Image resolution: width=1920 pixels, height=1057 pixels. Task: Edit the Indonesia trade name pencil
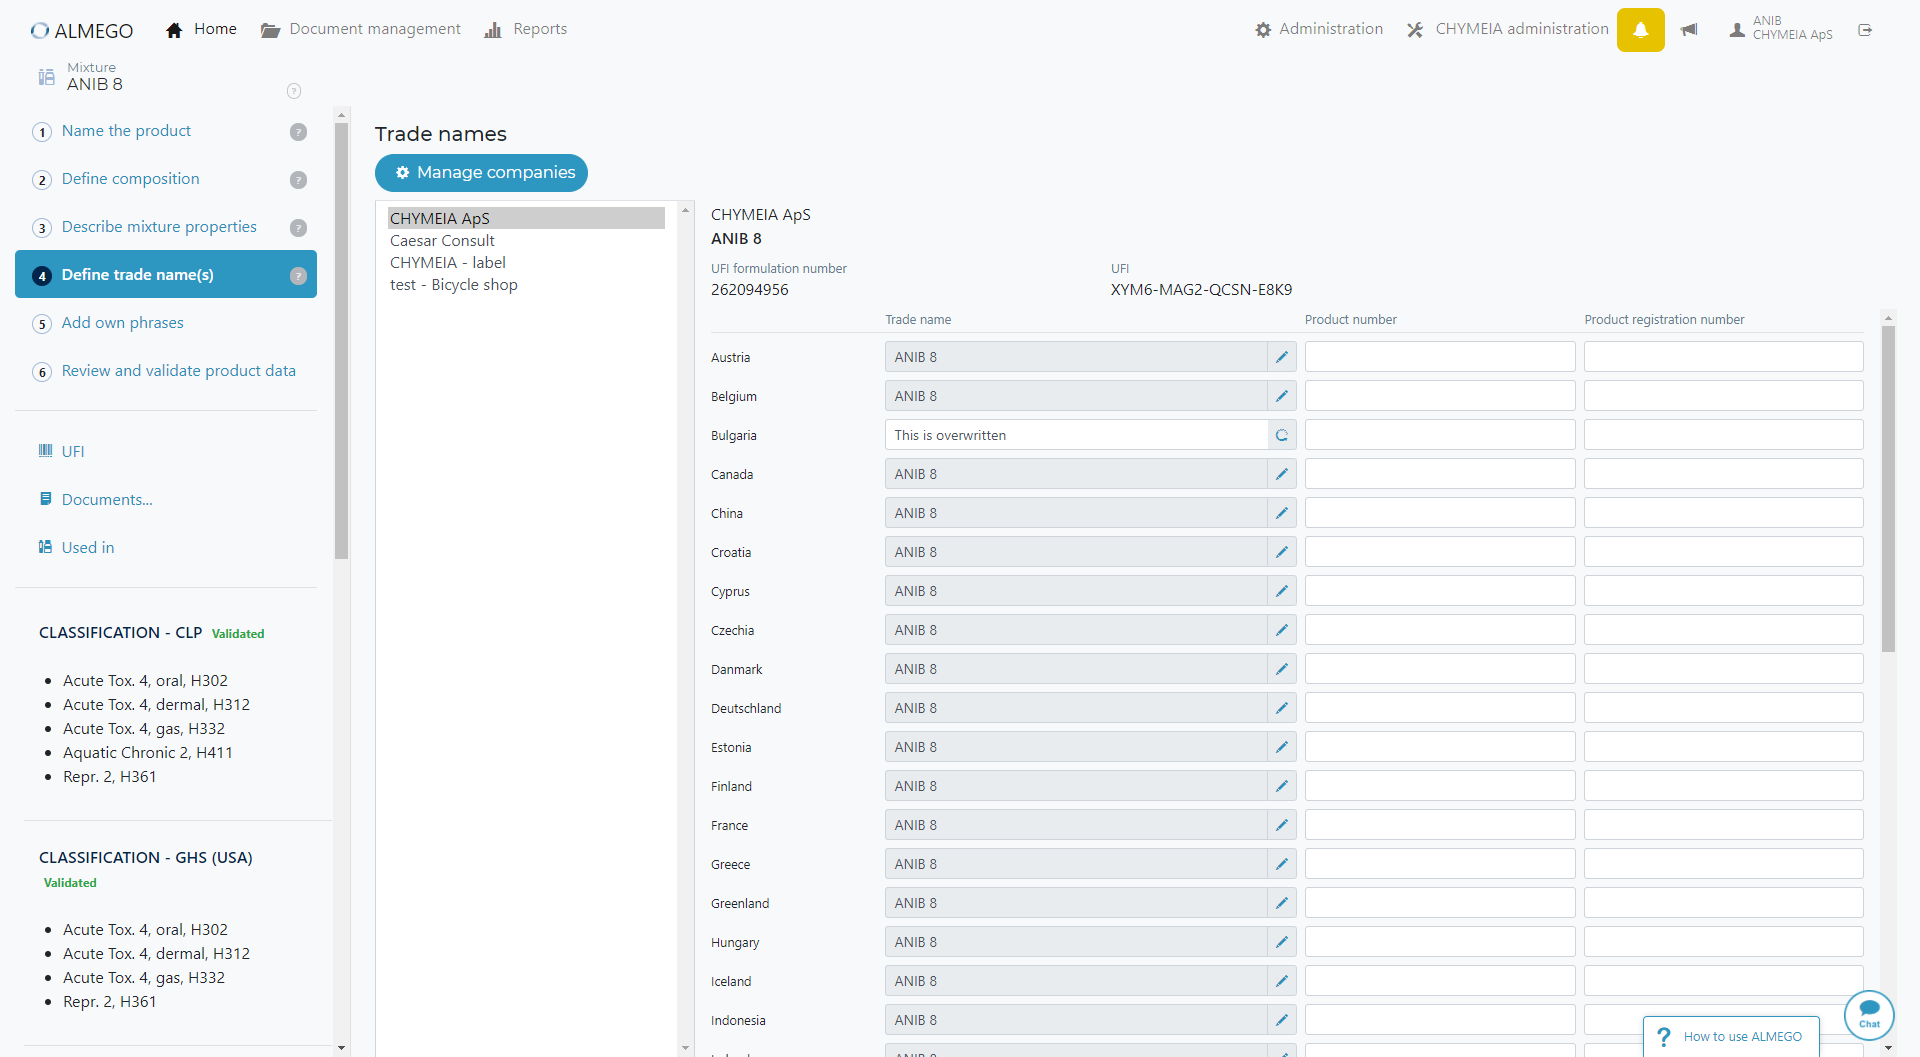1282,1020
